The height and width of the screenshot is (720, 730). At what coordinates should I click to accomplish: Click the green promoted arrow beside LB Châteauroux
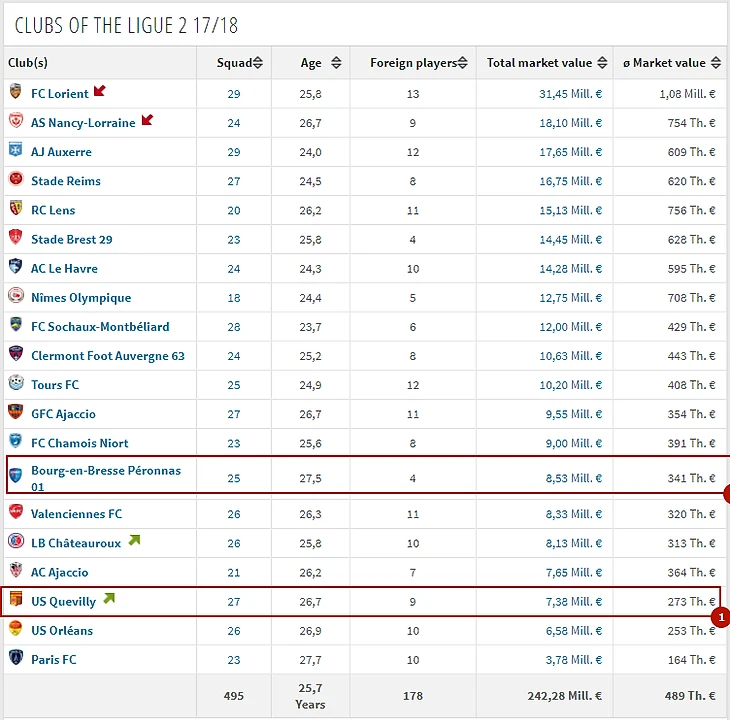pos(134,540)
